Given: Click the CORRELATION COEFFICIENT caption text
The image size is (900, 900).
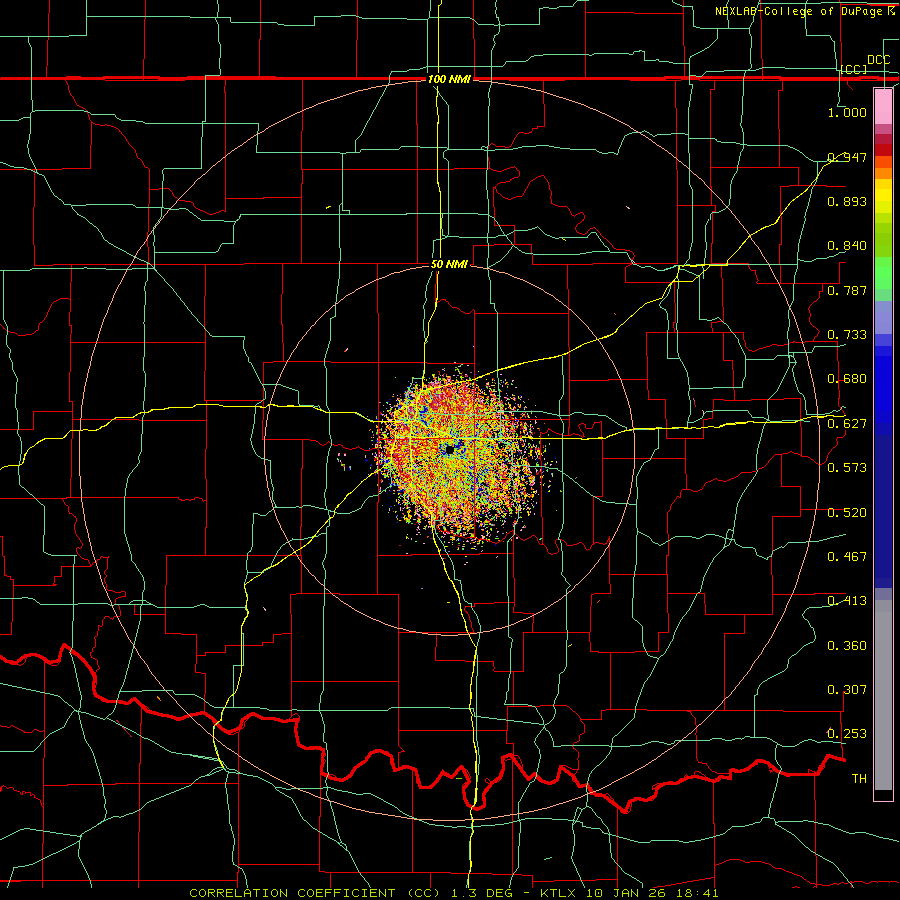Looking at the screenshot, I should [x=292, y=893].
